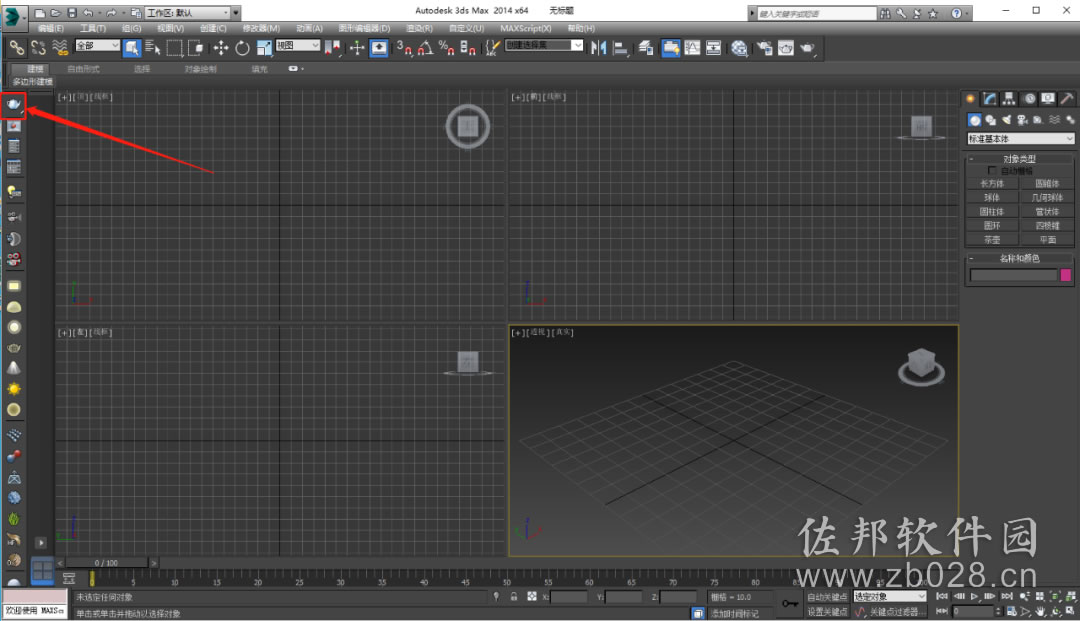Screen dimensions: 1080x621
Task: Click the '平面' plane button
Action: (1047, 240)
